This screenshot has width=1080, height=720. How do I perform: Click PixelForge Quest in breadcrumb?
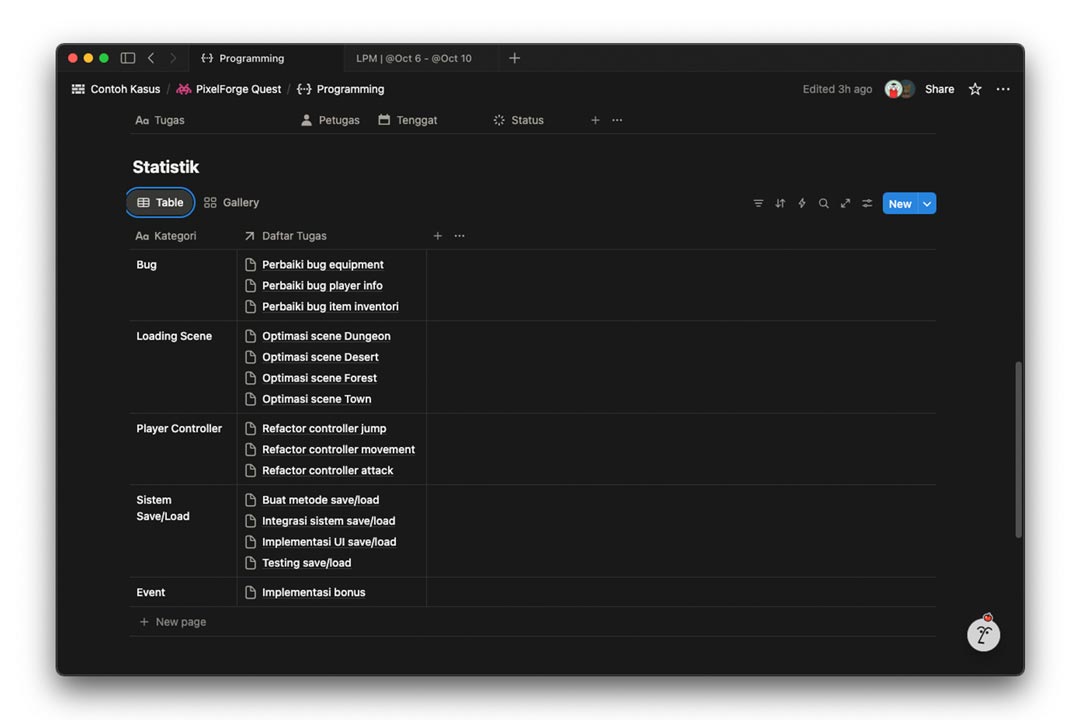(238, 89)
